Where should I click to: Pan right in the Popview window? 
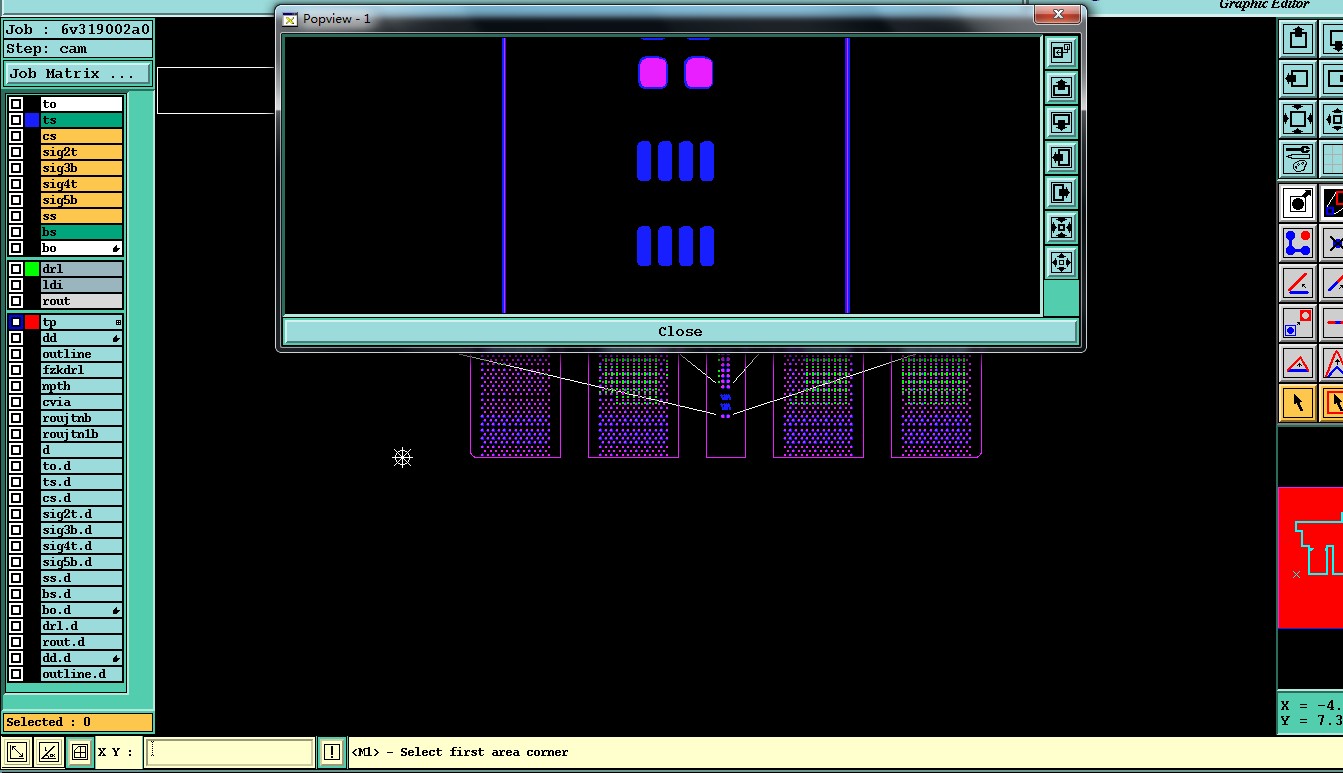(x=1061, y=193)
